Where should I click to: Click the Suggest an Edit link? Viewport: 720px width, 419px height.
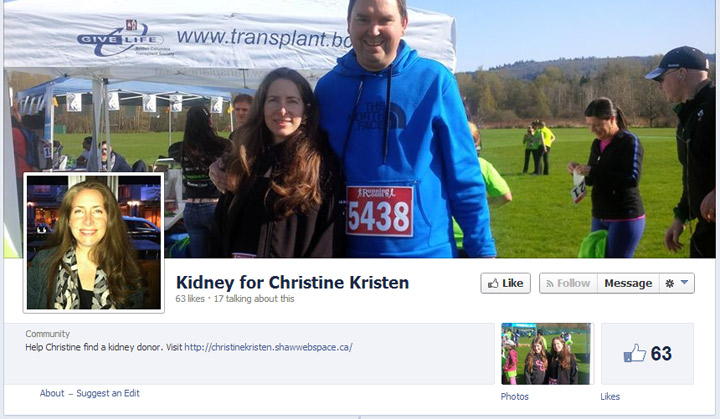pyautogui.click(x=108, y=393)
